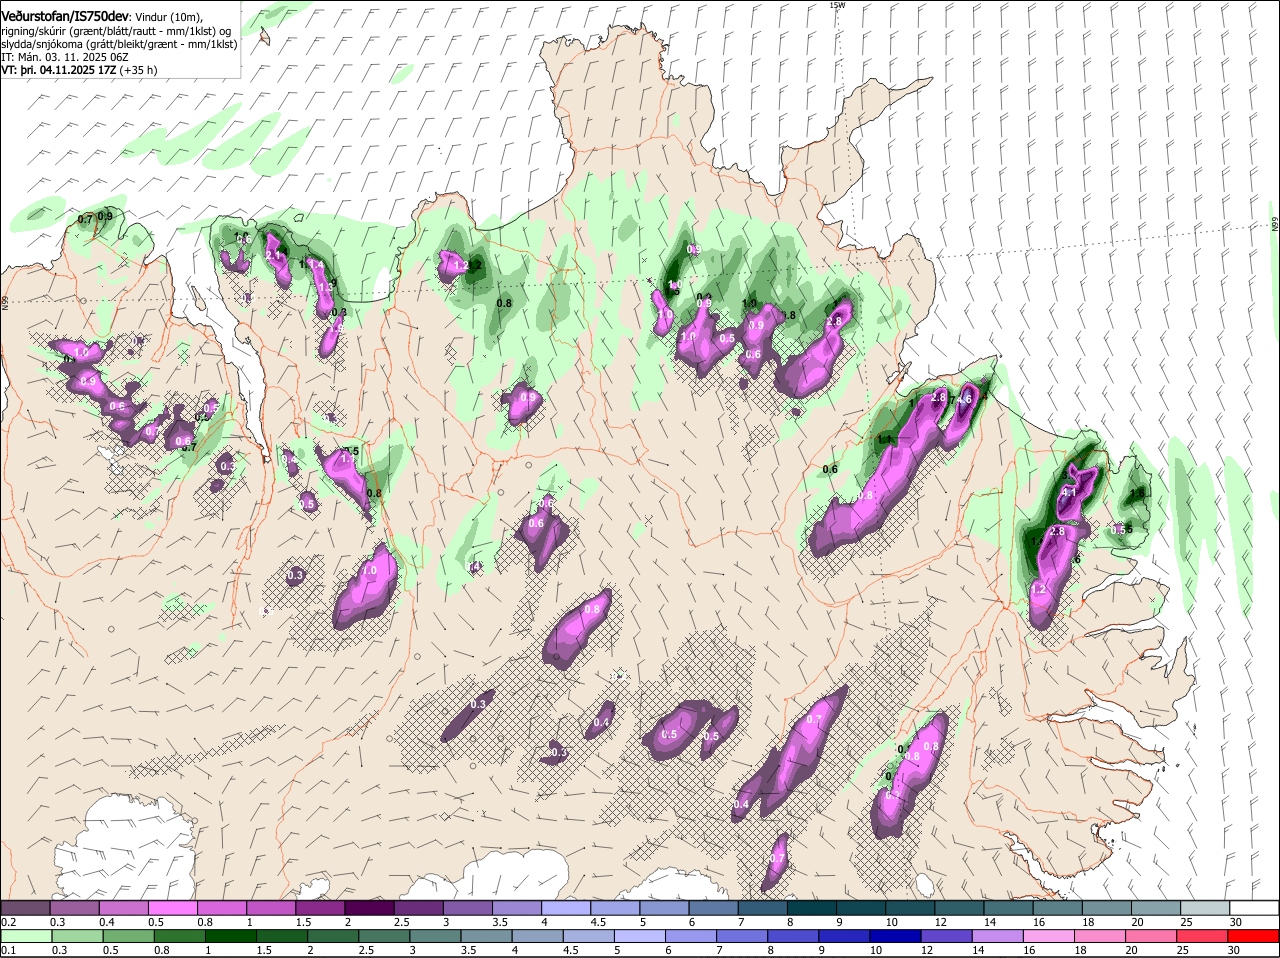Click the '(+35 h)' forecast offset text
Screen dimensions: 1280x958
tap(138, 71)
